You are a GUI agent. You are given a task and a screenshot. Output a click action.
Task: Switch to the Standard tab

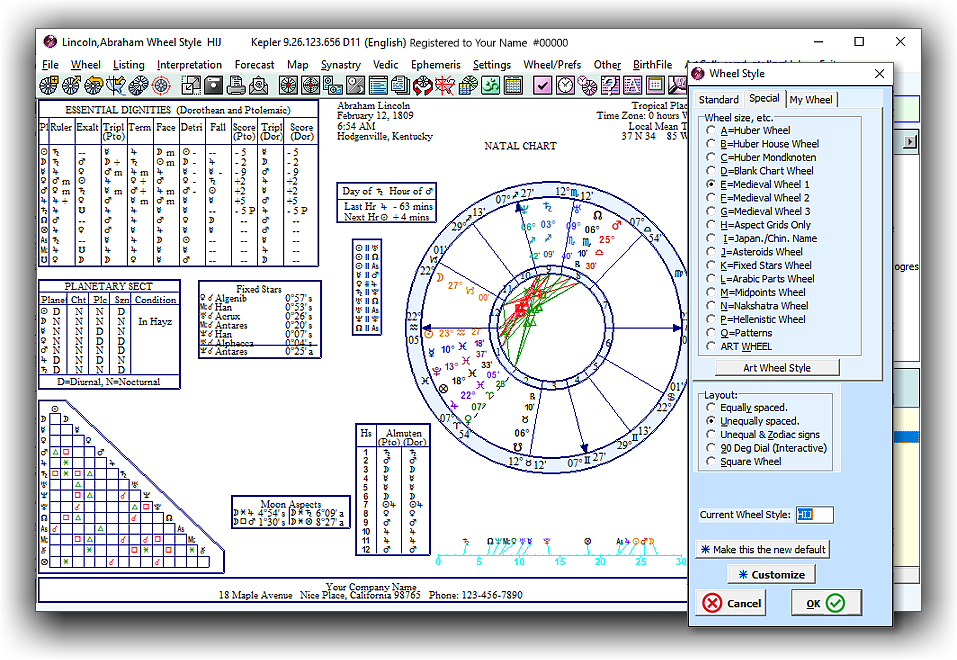[718, 99]
